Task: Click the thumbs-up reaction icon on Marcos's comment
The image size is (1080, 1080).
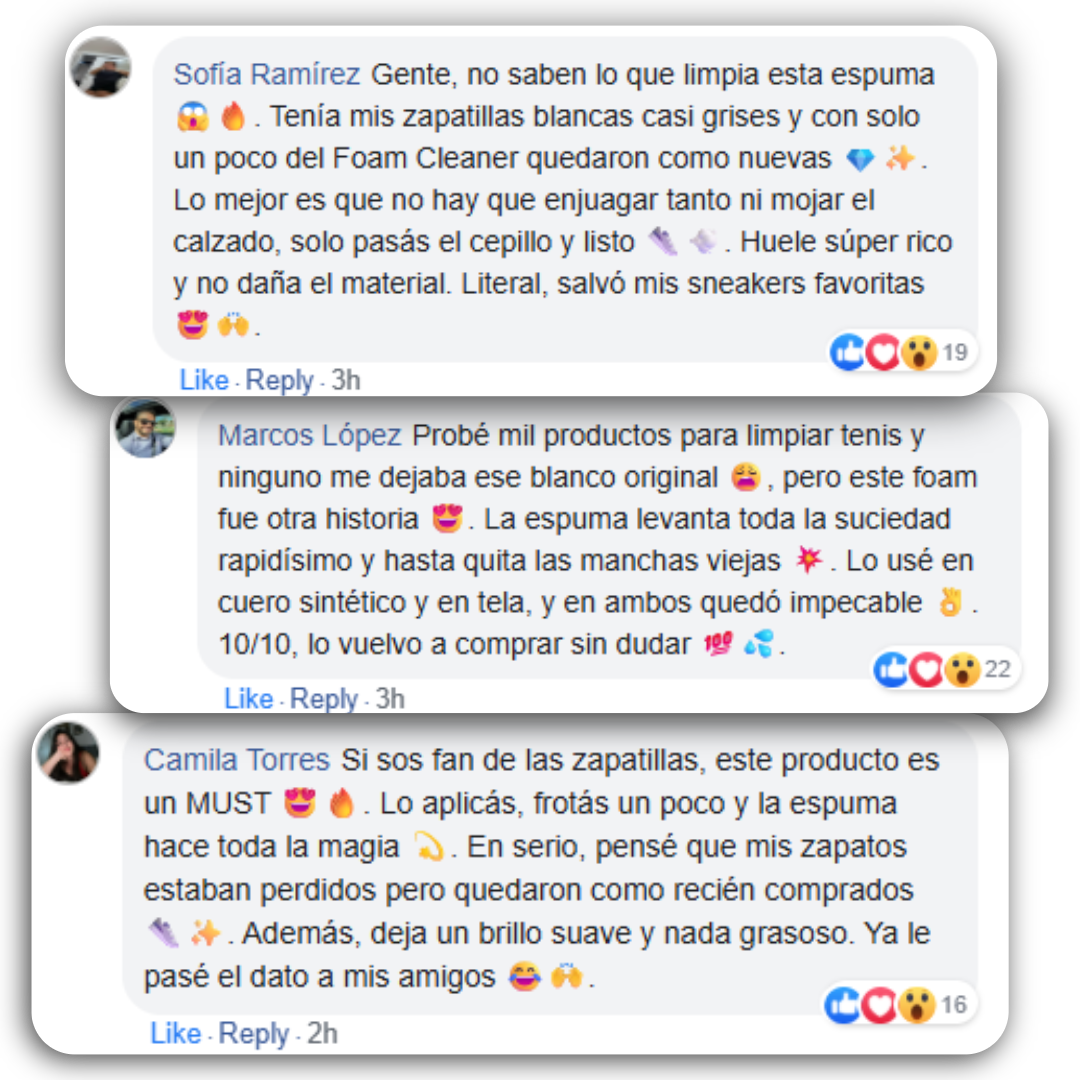Action: (892, 669)
